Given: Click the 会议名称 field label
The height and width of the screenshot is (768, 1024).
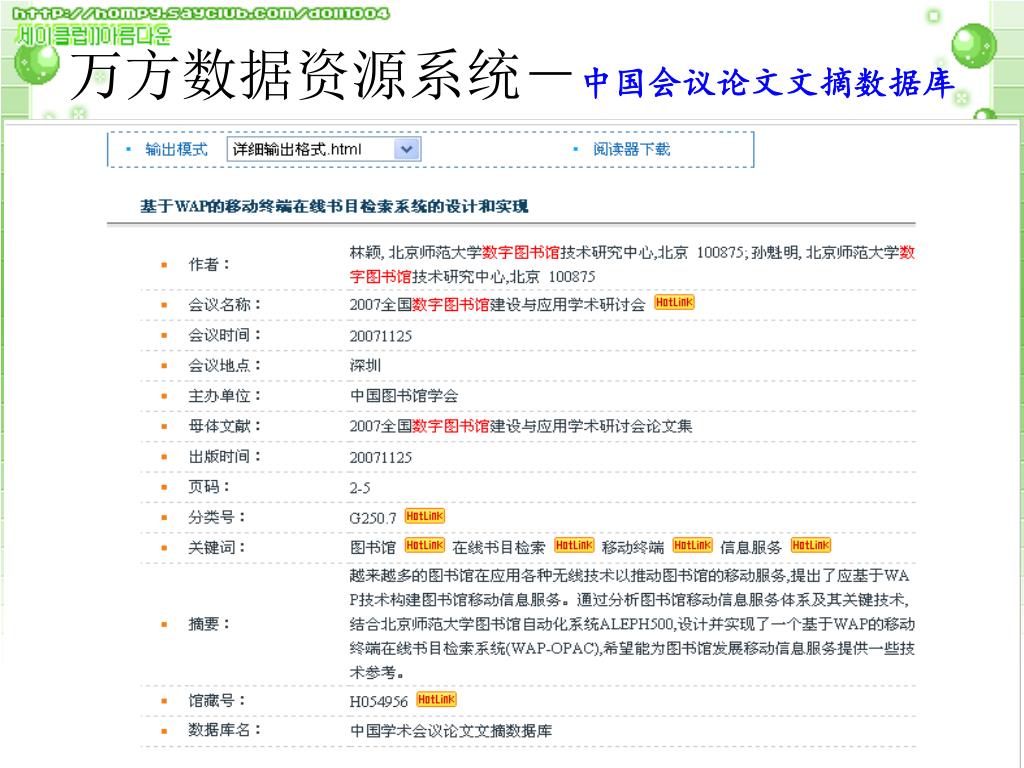Looking at the screenshot, I should [x=225, y=305].
